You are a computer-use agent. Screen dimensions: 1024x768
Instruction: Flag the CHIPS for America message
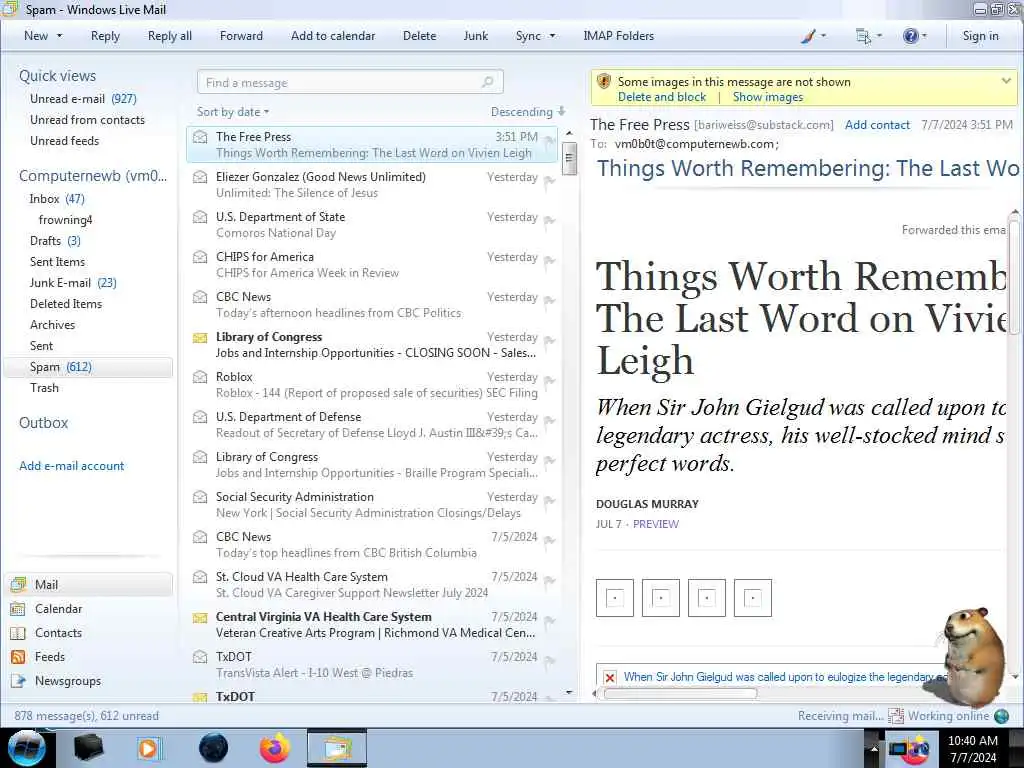pyautogui.click(x=550, y=261)
